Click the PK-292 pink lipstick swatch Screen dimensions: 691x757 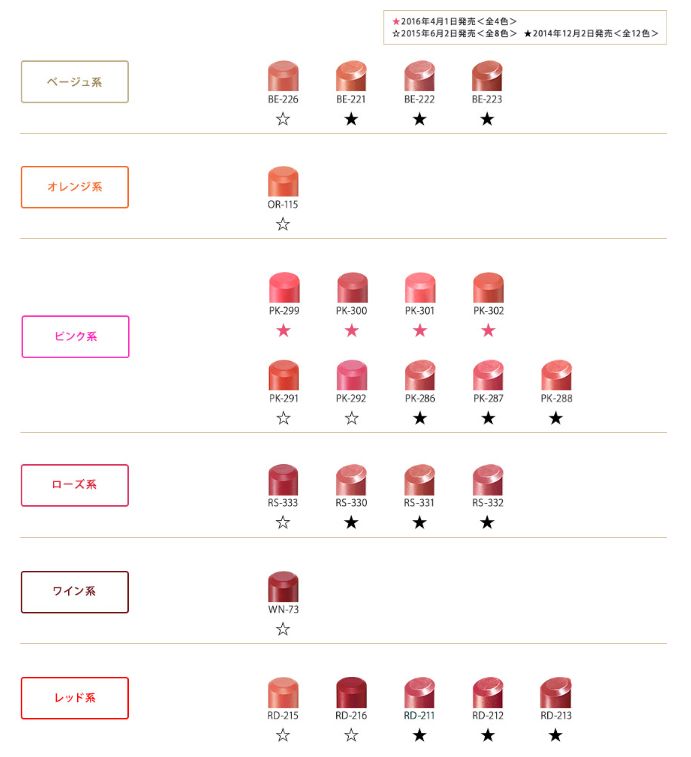[x=352, y=375]
